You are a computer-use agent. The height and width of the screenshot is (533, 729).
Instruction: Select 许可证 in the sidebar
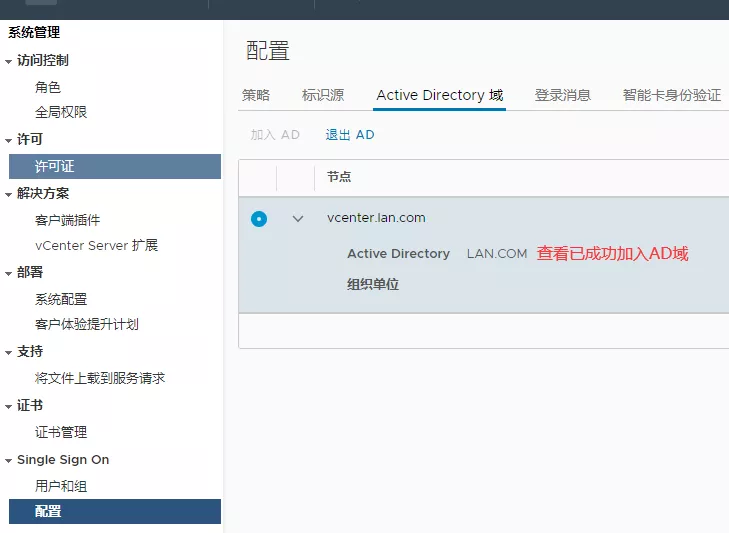[x=55, y=166]
